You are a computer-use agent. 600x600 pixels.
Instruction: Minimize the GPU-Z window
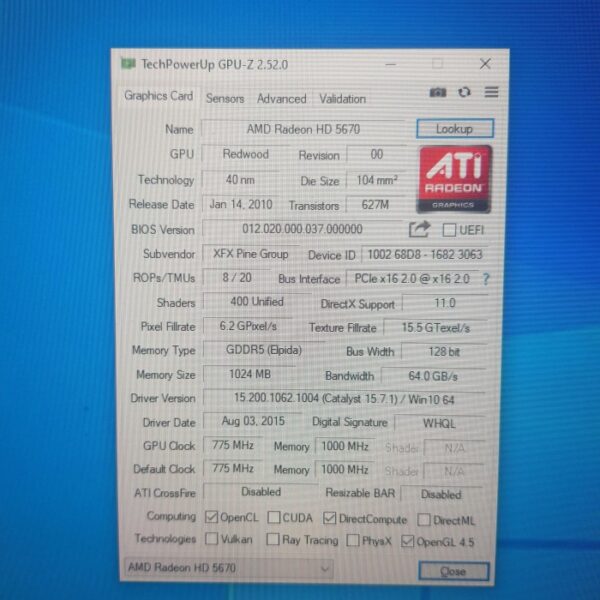point(391,64)
